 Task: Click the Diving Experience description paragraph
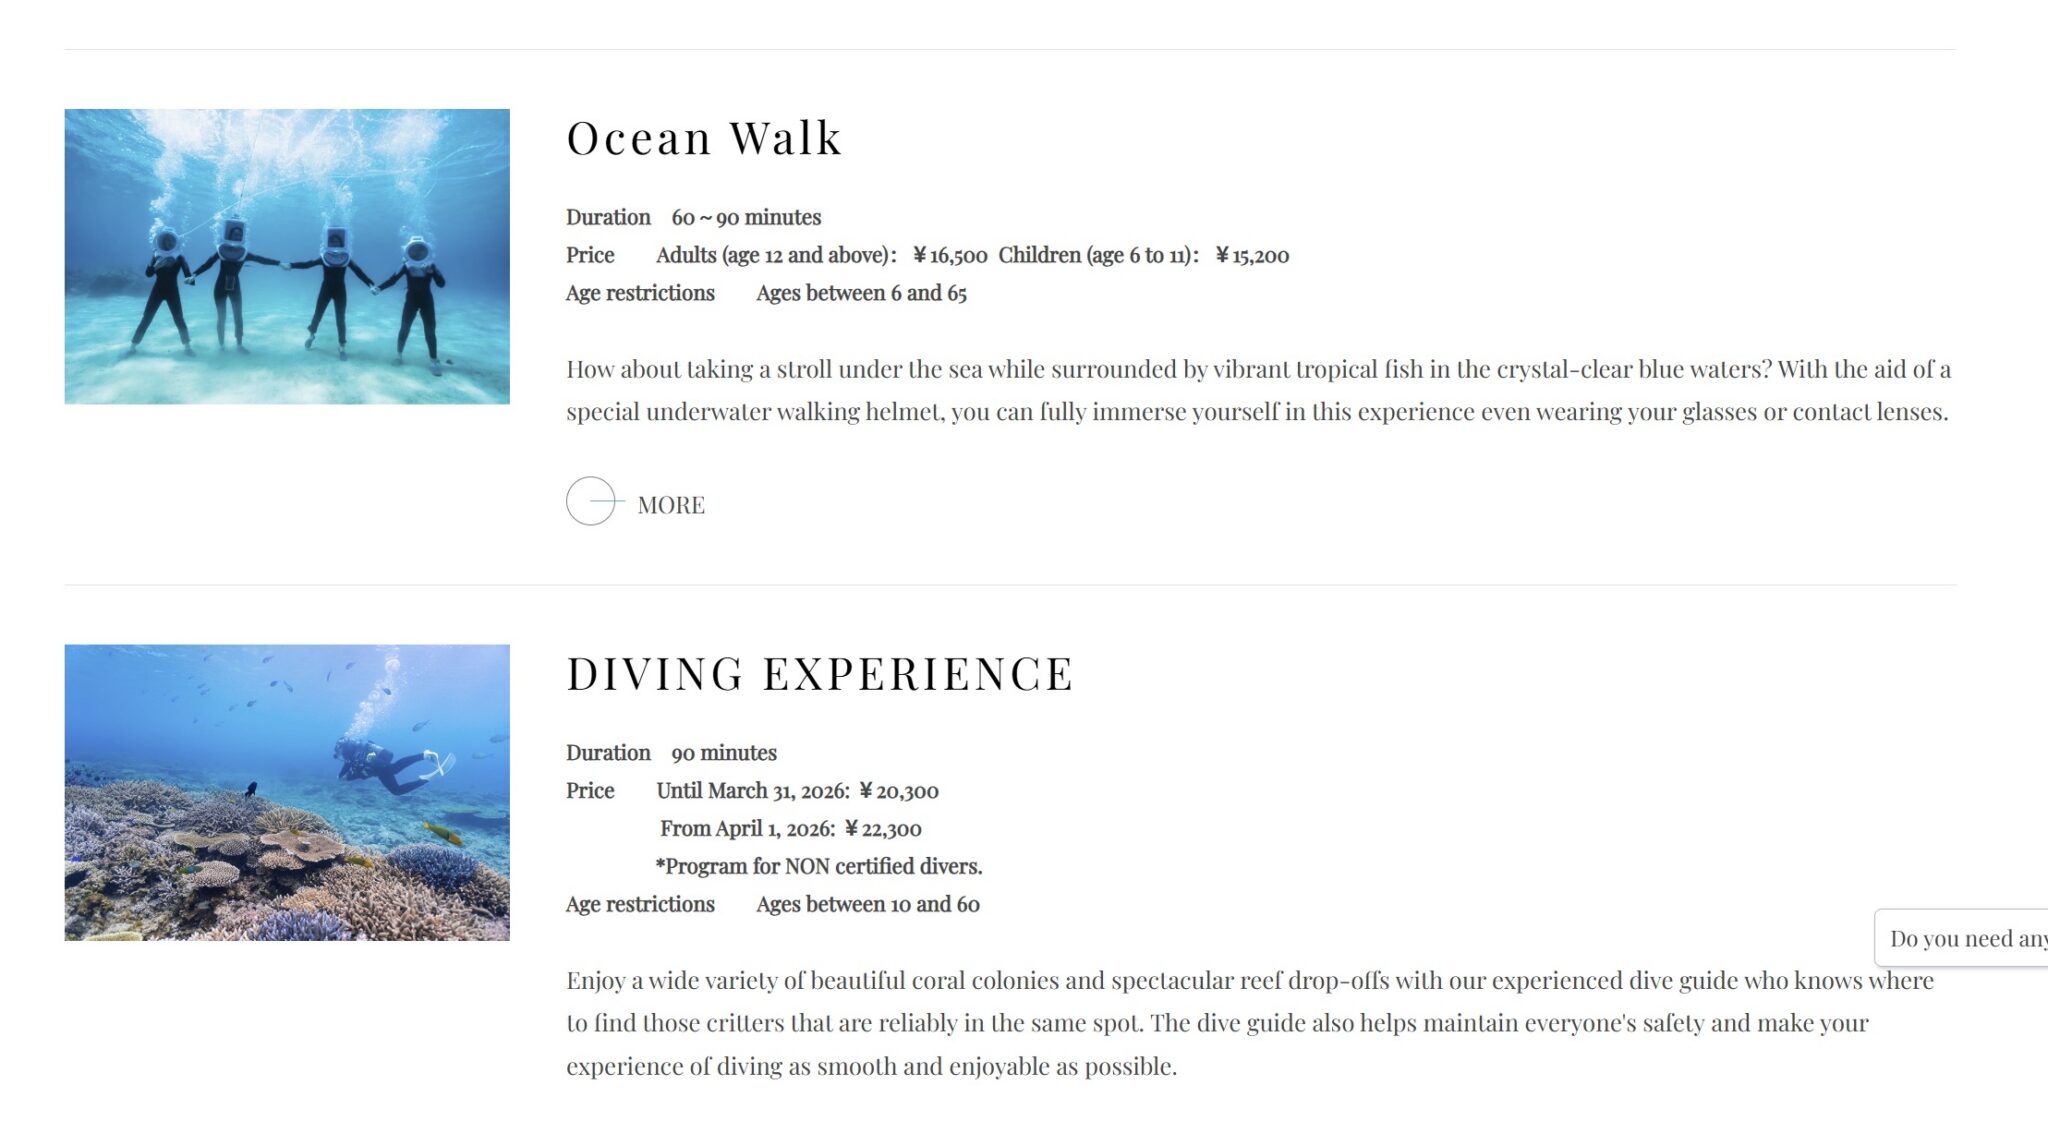(x=1249, y=1022)
